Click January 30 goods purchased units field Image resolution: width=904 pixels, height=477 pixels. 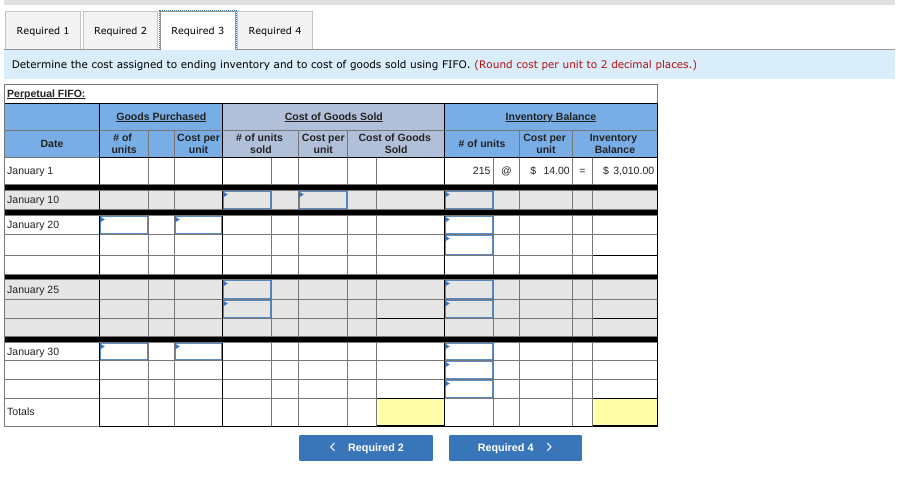(x=124, y=352)
